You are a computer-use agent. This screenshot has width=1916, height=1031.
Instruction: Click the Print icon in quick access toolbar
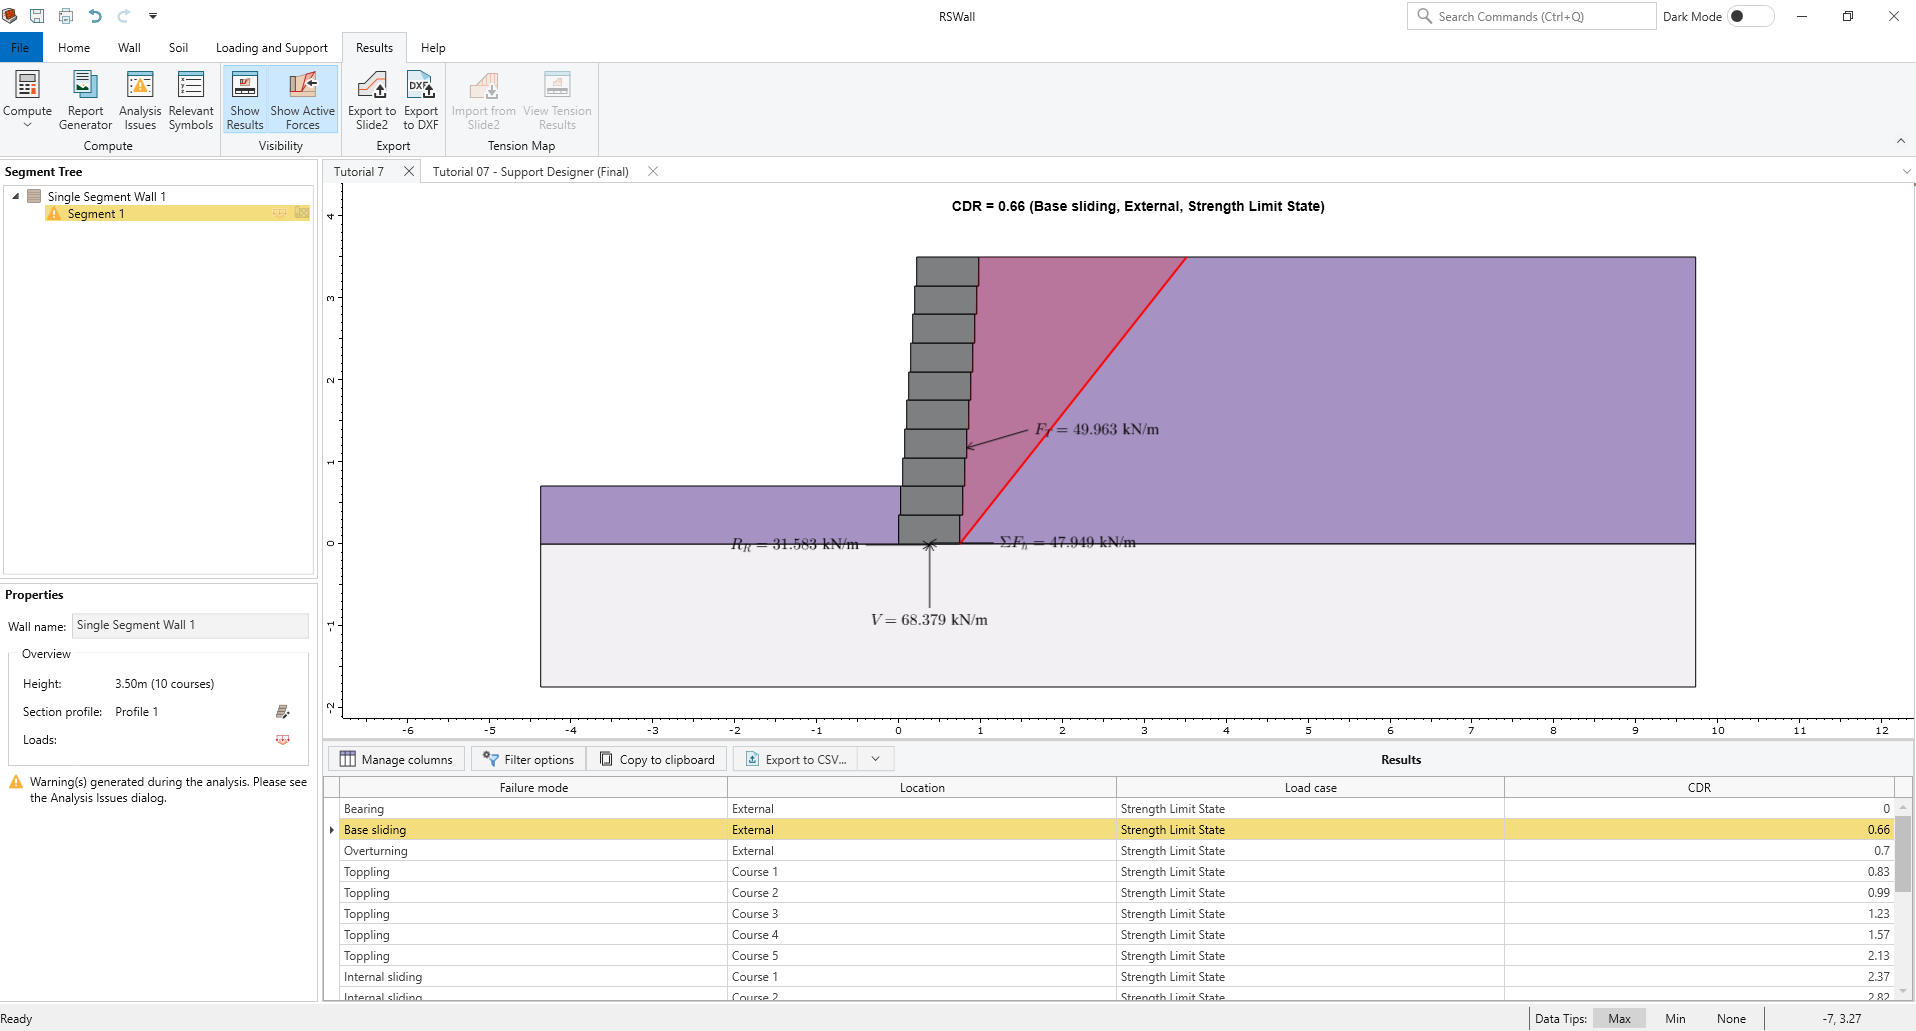[x=66, y=16]
